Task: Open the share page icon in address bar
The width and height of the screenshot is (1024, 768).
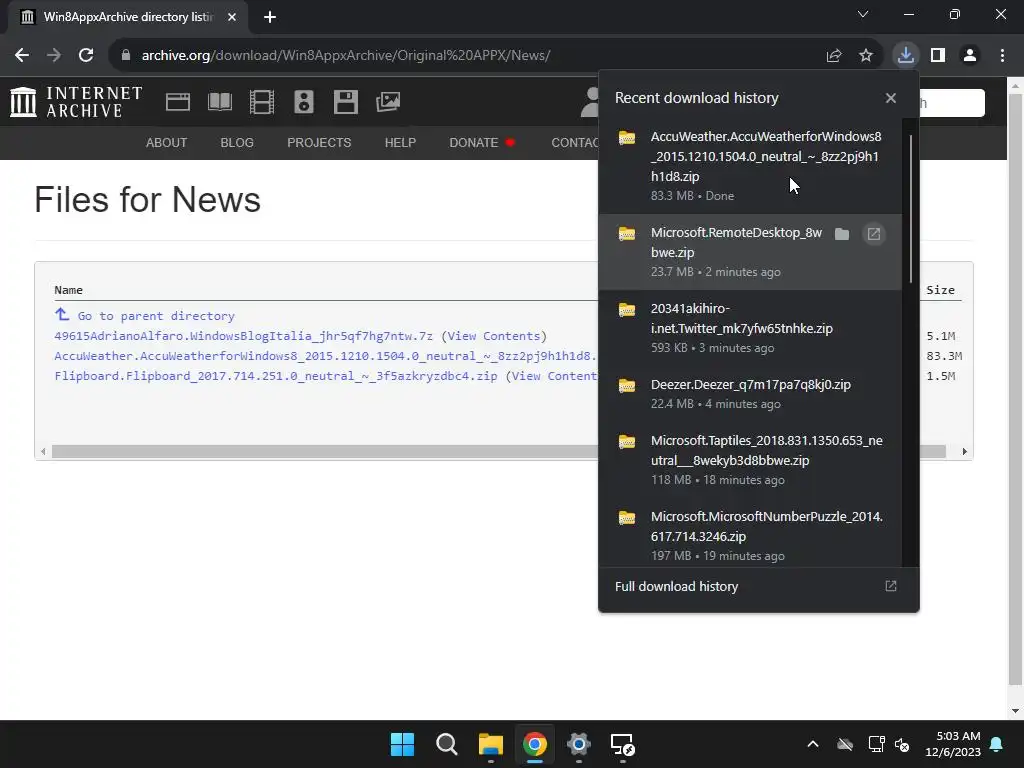Action: (833, 56)
